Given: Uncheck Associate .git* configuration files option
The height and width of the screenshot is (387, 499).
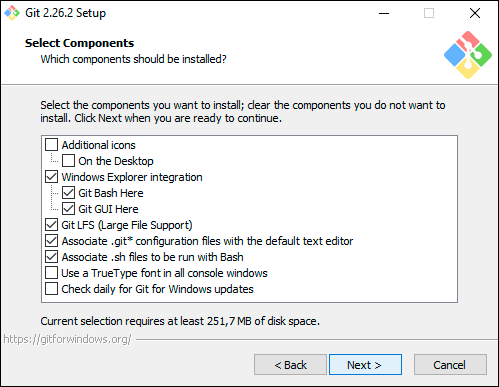Looking at the screenshot, I should pyautogui.click(x=51, y=241).
